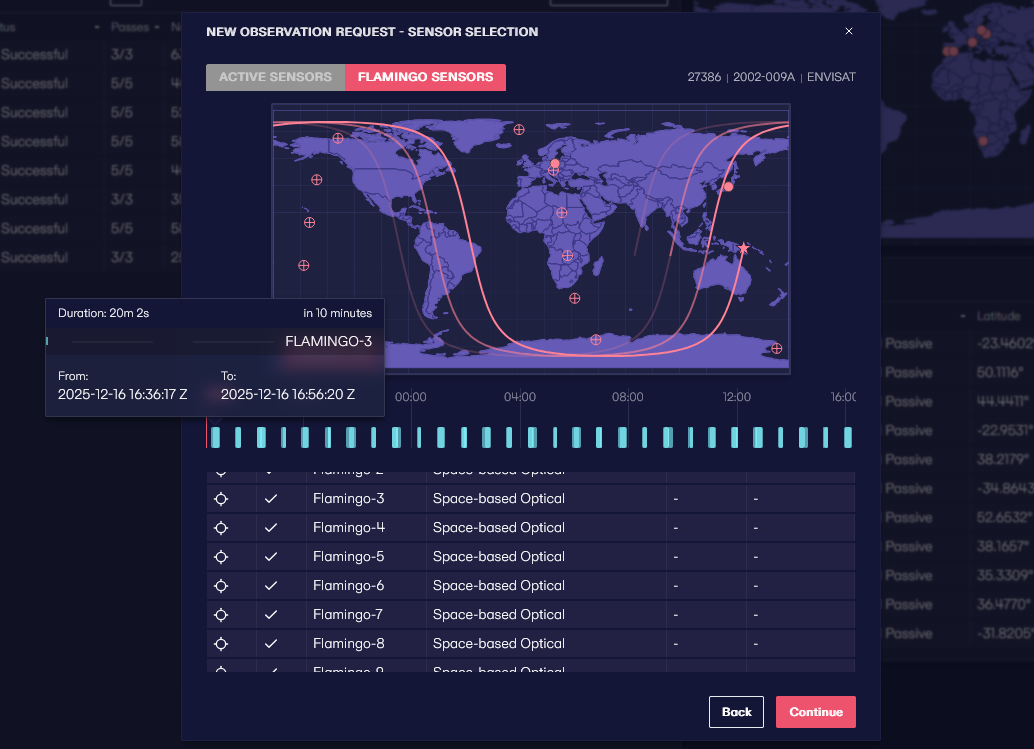This screenshot has height=749, width=1034.
Task: Click the crosshair sensor marker on Antarctica's center
Action: 595,340
